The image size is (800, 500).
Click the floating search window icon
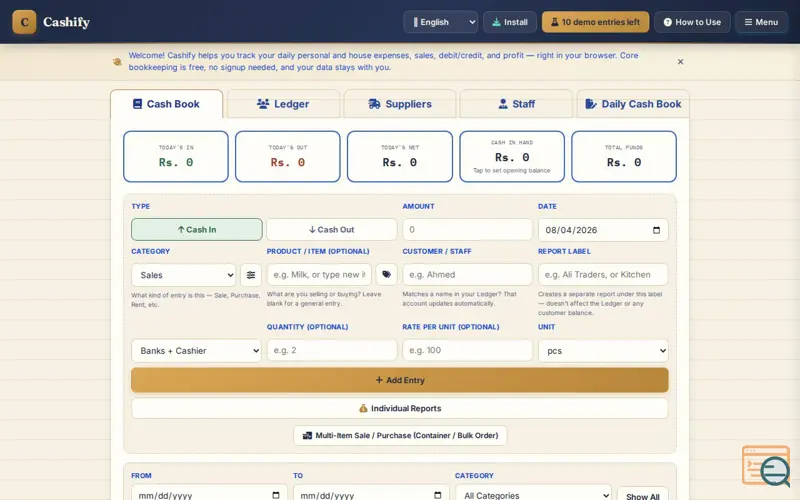pyautogui.click(x=767, y=466)
